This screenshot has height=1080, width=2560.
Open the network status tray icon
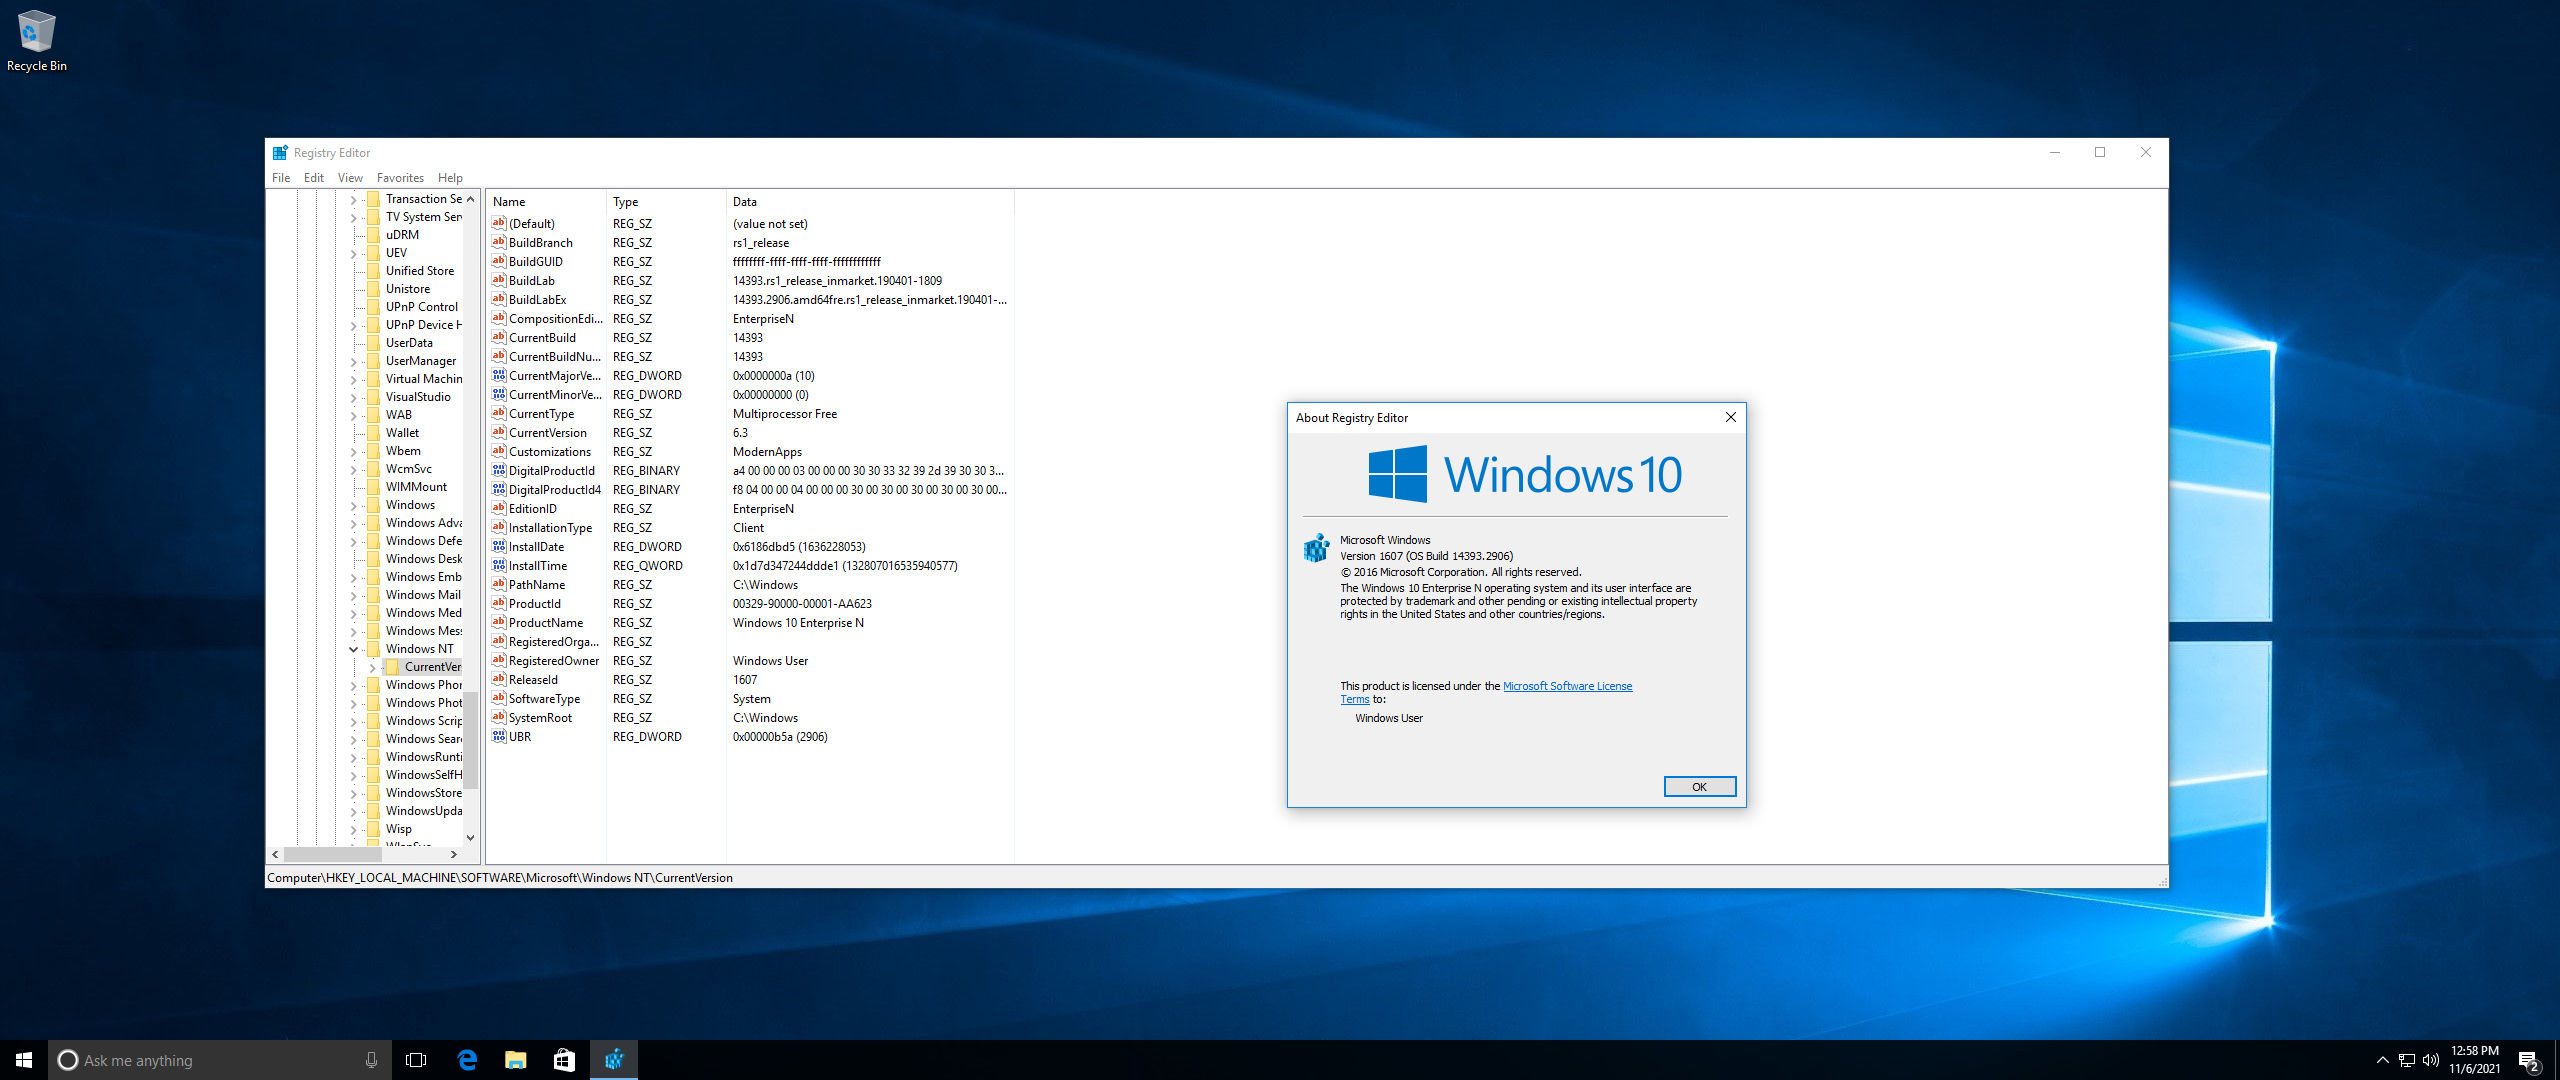point(2407,1060)
